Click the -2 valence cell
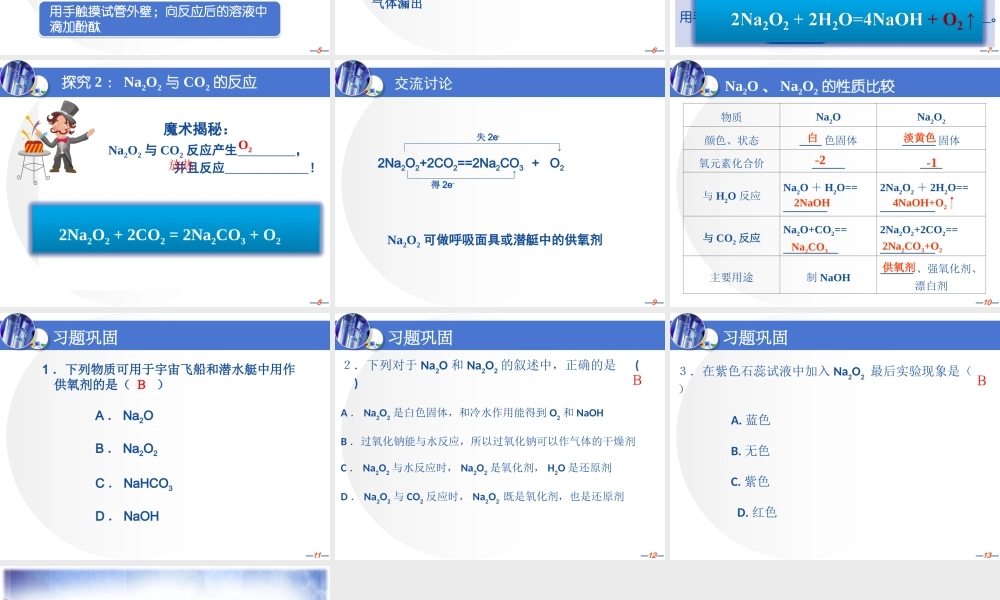Screen dimensions: 1000x600 [828, 162]
